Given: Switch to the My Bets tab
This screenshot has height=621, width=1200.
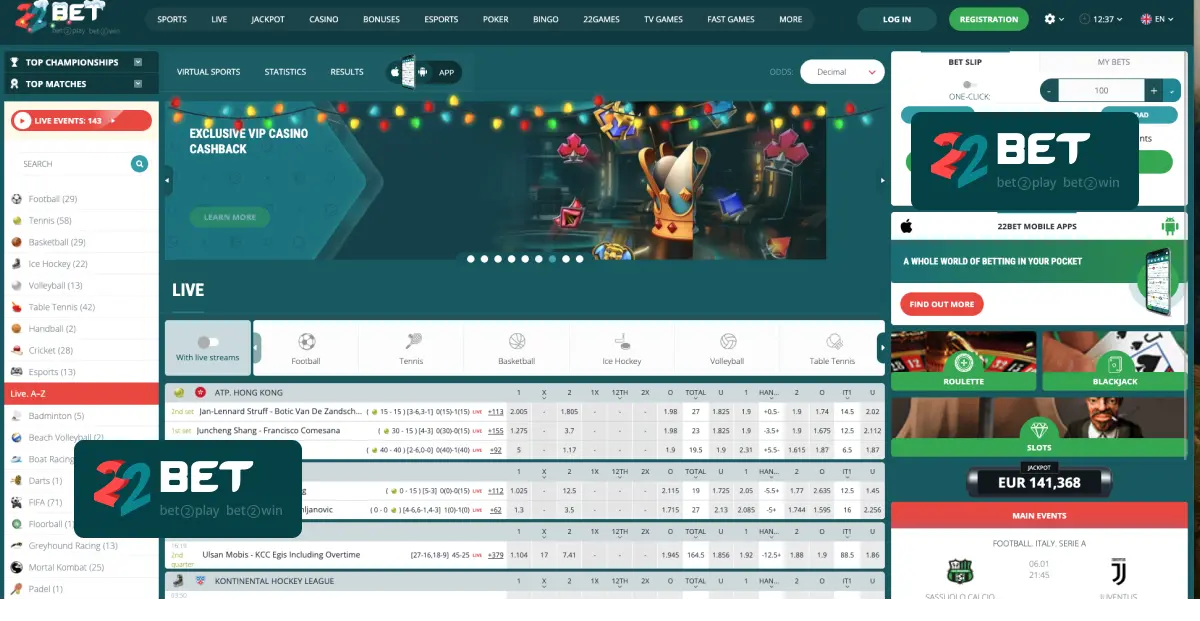Looking at the screenshot, I should click(1113, 62).
